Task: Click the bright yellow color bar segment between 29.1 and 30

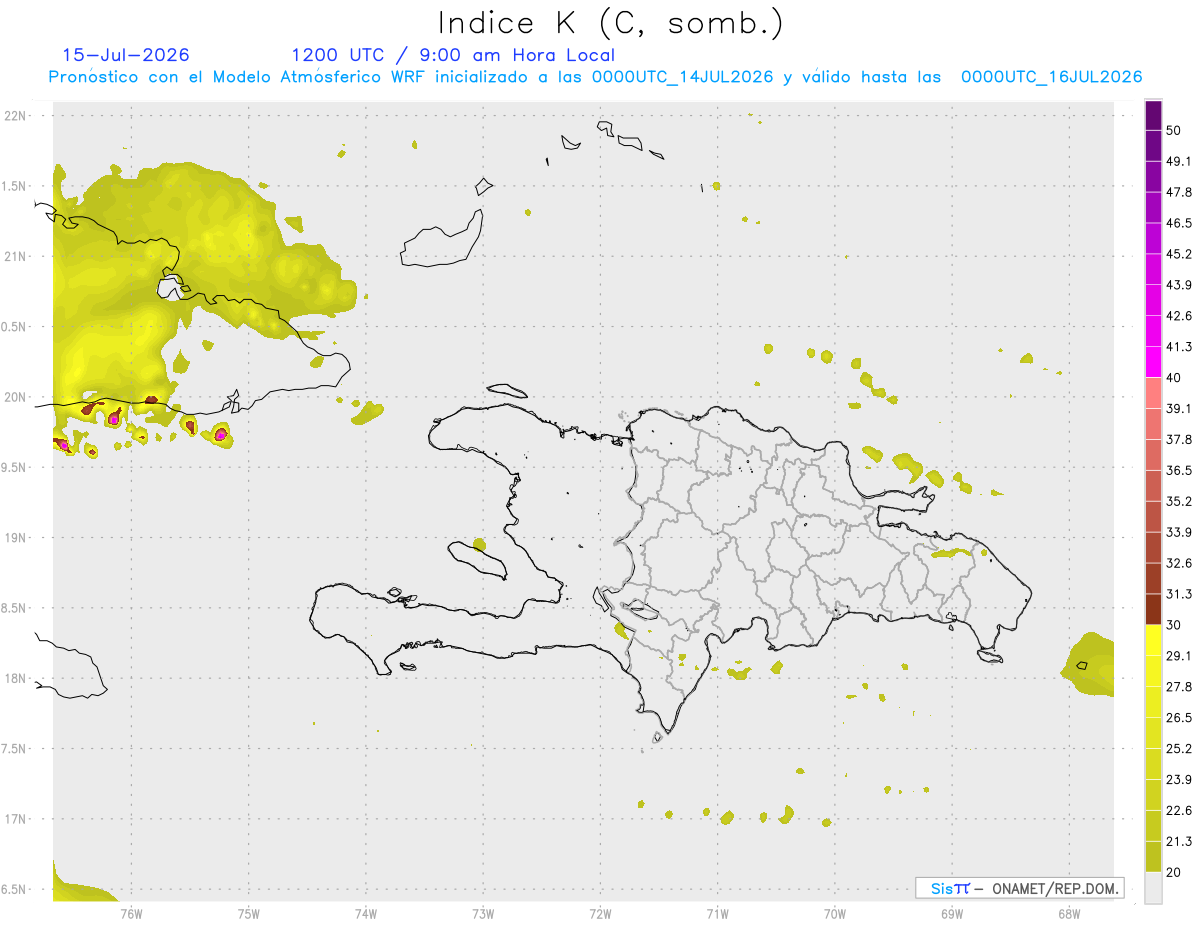Action: pyautogui.click(x=1153, y=640)
